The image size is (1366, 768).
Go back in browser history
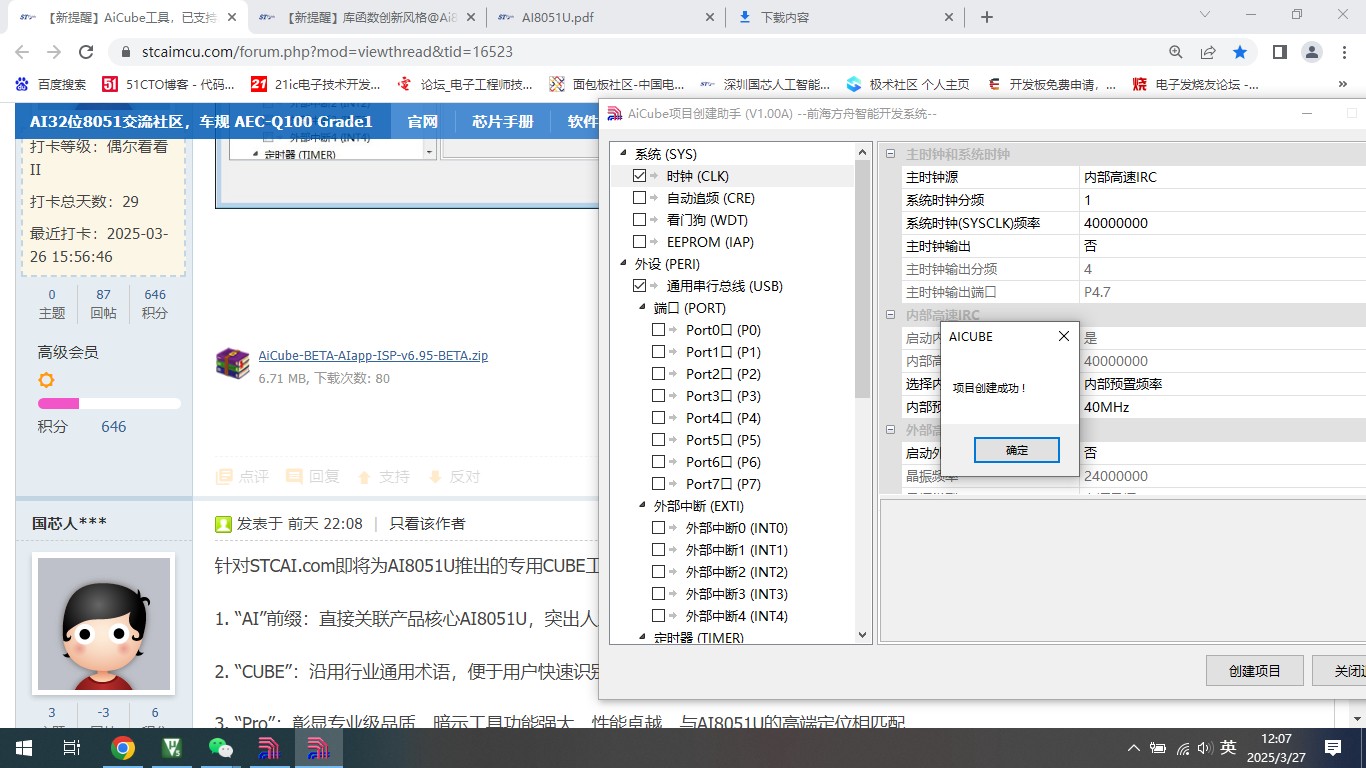(x=22, y=52)
